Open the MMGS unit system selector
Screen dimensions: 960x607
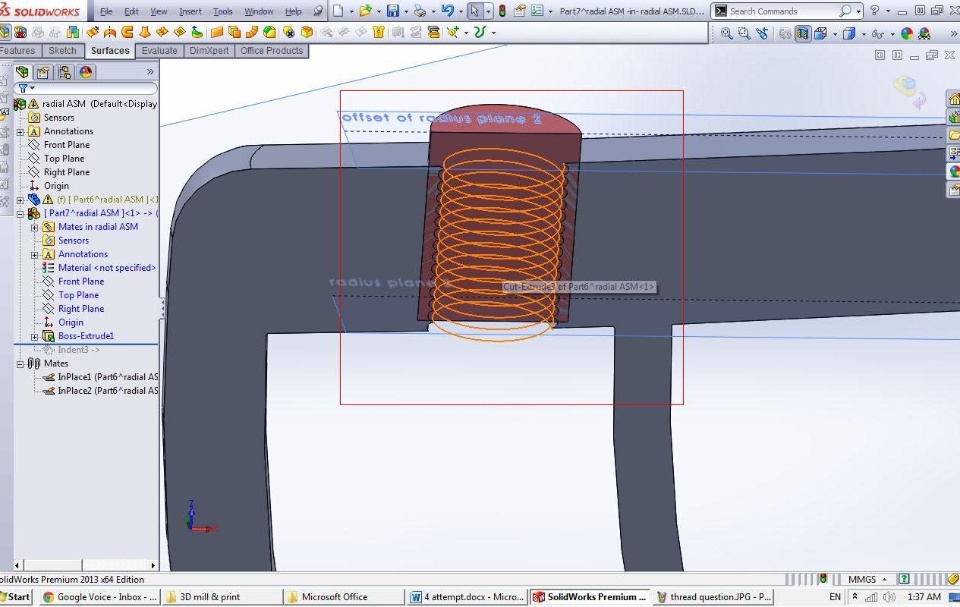coord(866,579)
